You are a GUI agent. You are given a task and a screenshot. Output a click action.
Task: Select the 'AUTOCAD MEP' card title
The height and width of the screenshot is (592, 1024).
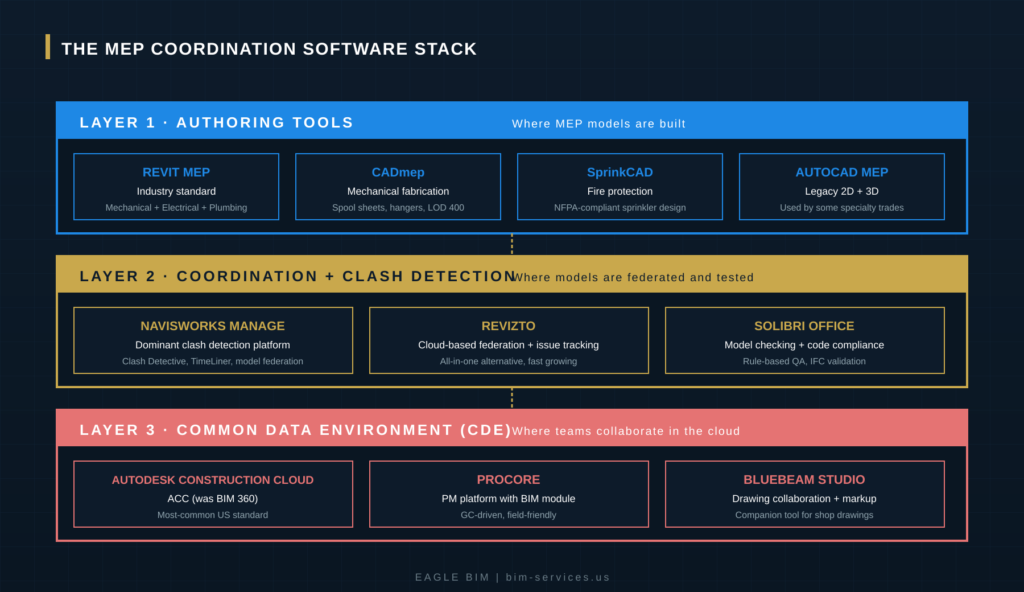(x=842, y=173)
